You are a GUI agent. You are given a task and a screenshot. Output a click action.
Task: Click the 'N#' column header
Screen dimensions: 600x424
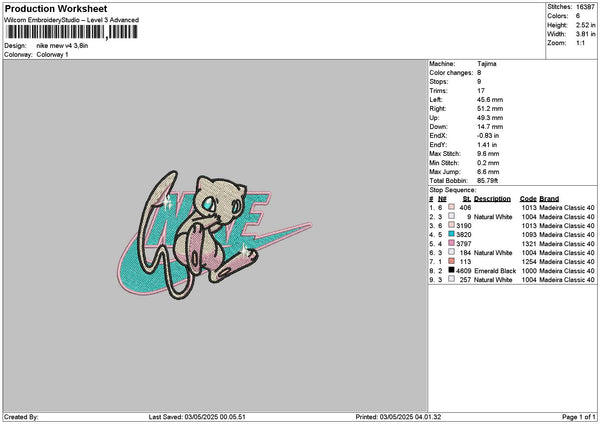442,199
